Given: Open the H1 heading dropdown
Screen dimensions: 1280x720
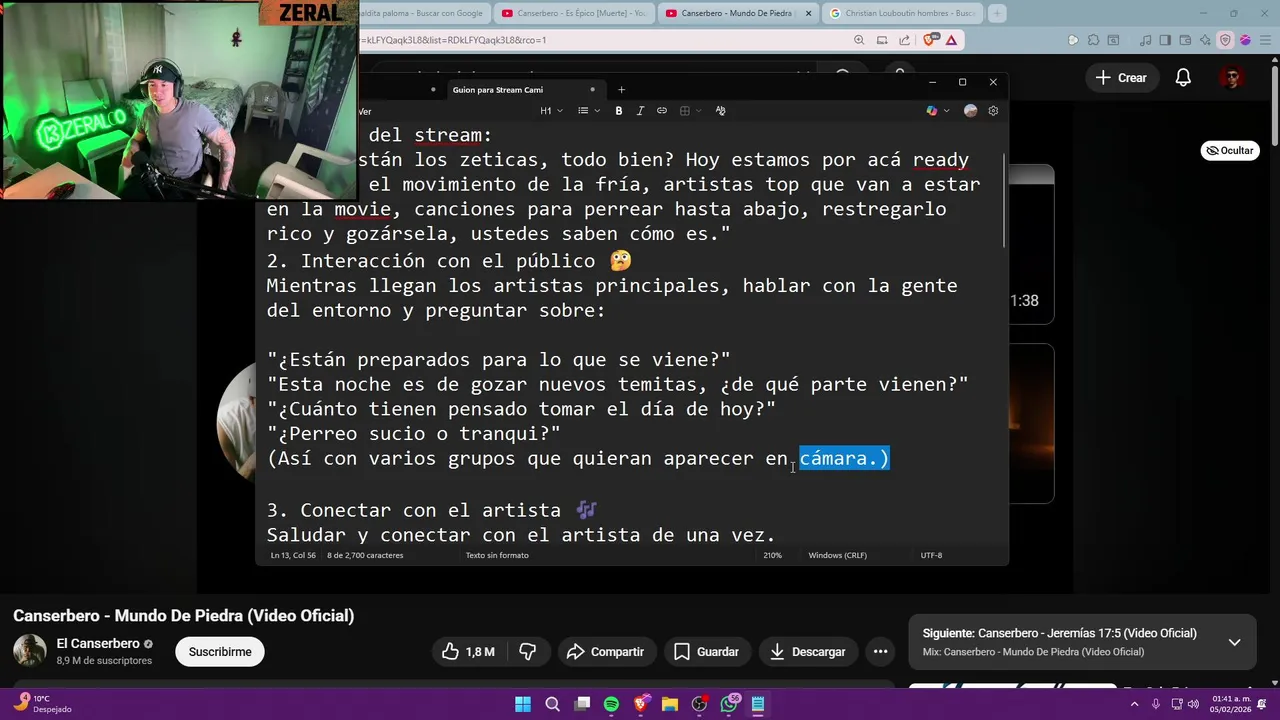Looking at the screenshot, I should (x=551, y=111).
